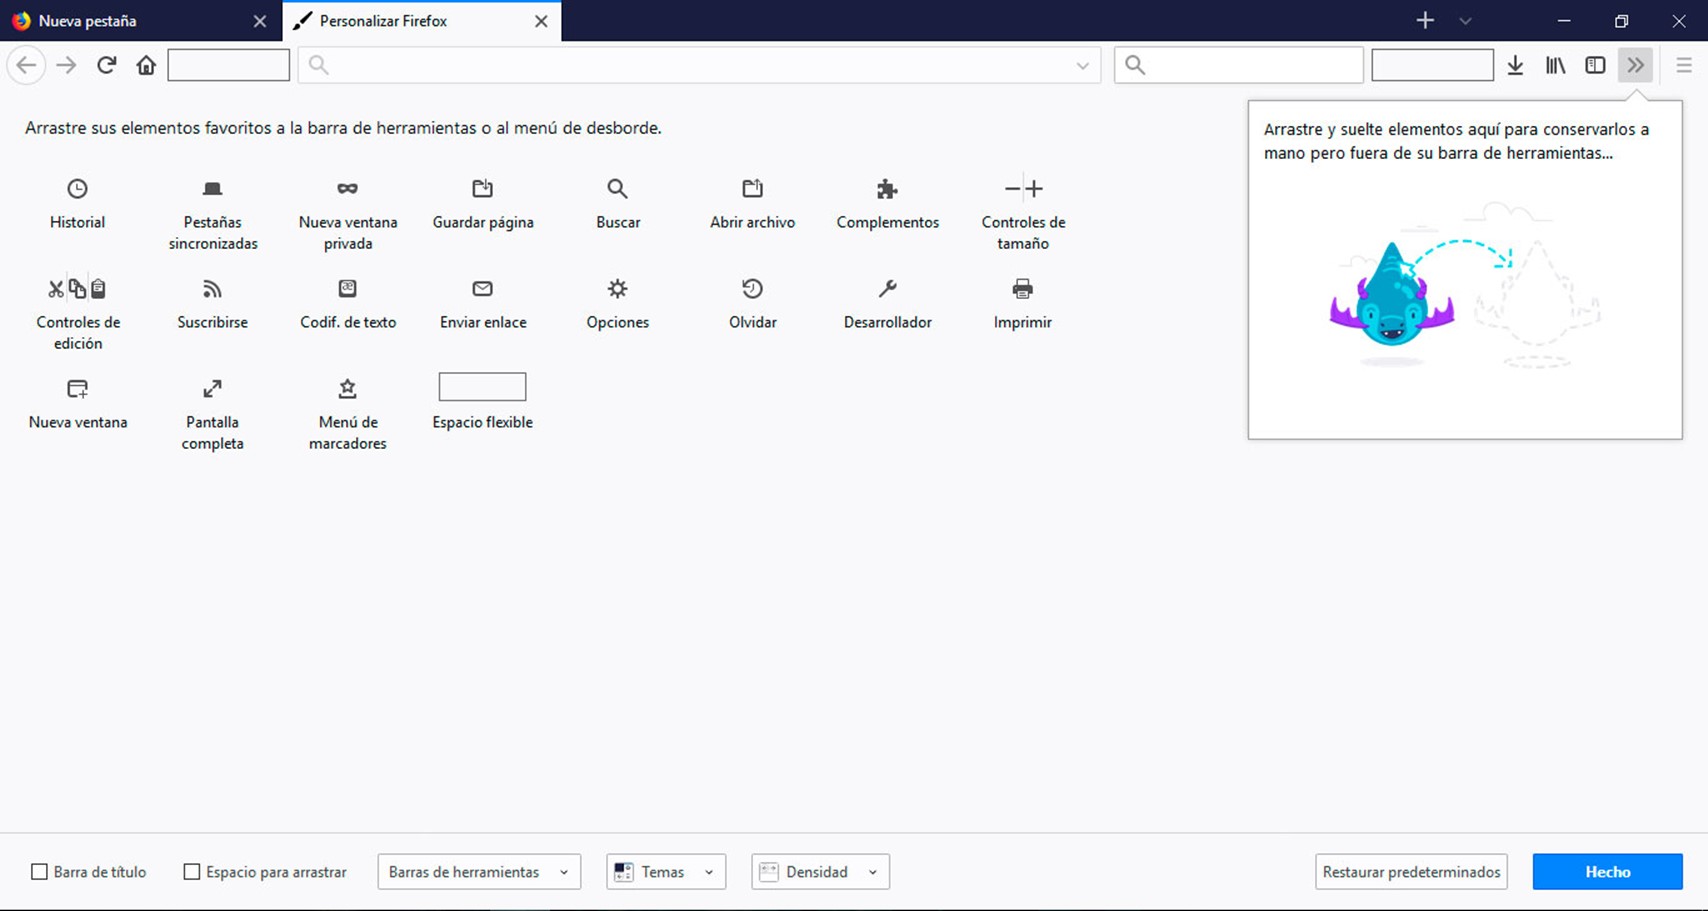The width and height of the screenshot is (1708, 911).
Task: Select the Abrir archivo icon
Action: pyautogui.click(x=752, y=189)
